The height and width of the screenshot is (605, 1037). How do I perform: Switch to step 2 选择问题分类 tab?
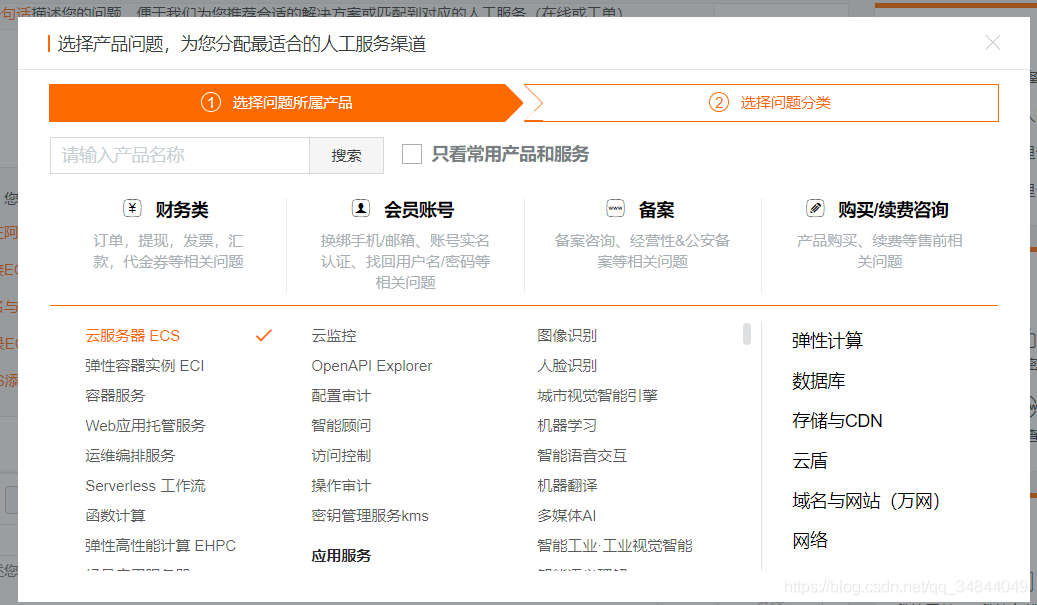tap(761, 102)
